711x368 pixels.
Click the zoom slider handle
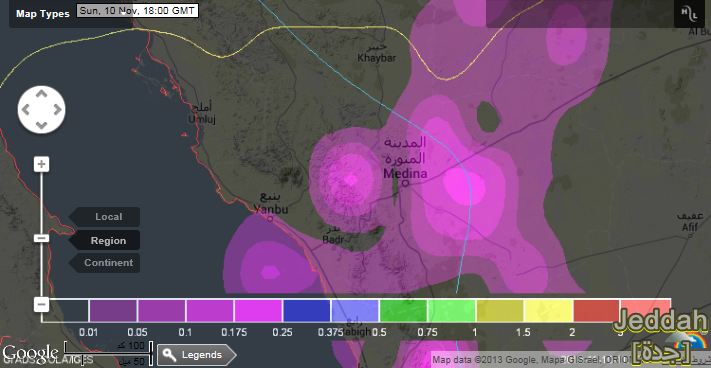point(41,238)
